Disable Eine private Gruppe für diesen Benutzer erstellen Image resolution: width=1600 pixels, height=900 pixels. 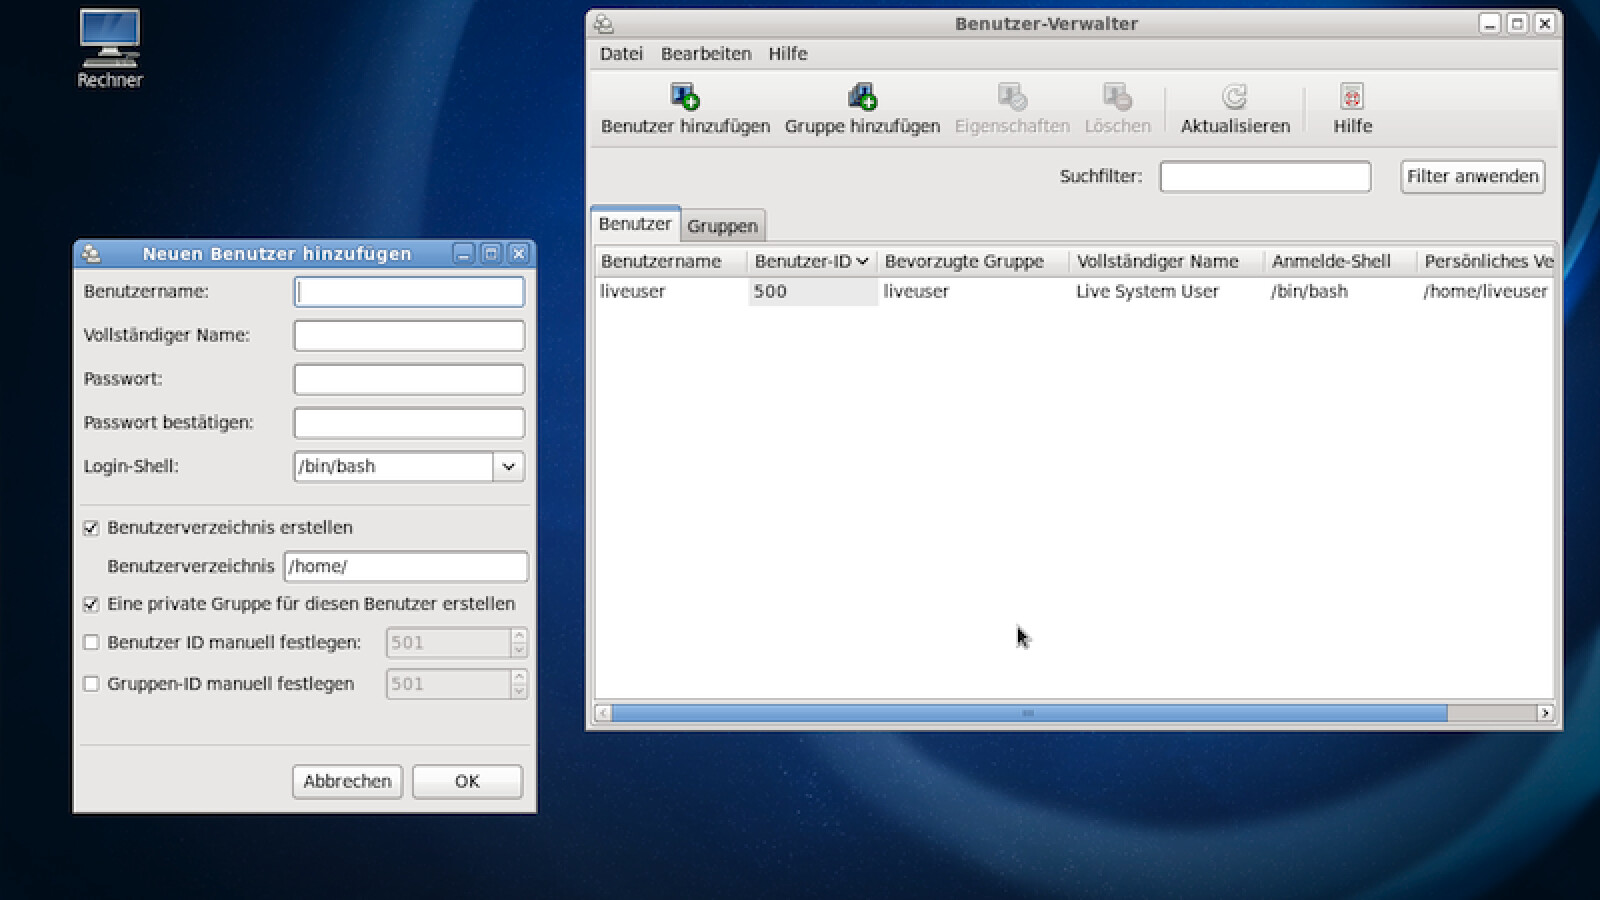[91, 604]
